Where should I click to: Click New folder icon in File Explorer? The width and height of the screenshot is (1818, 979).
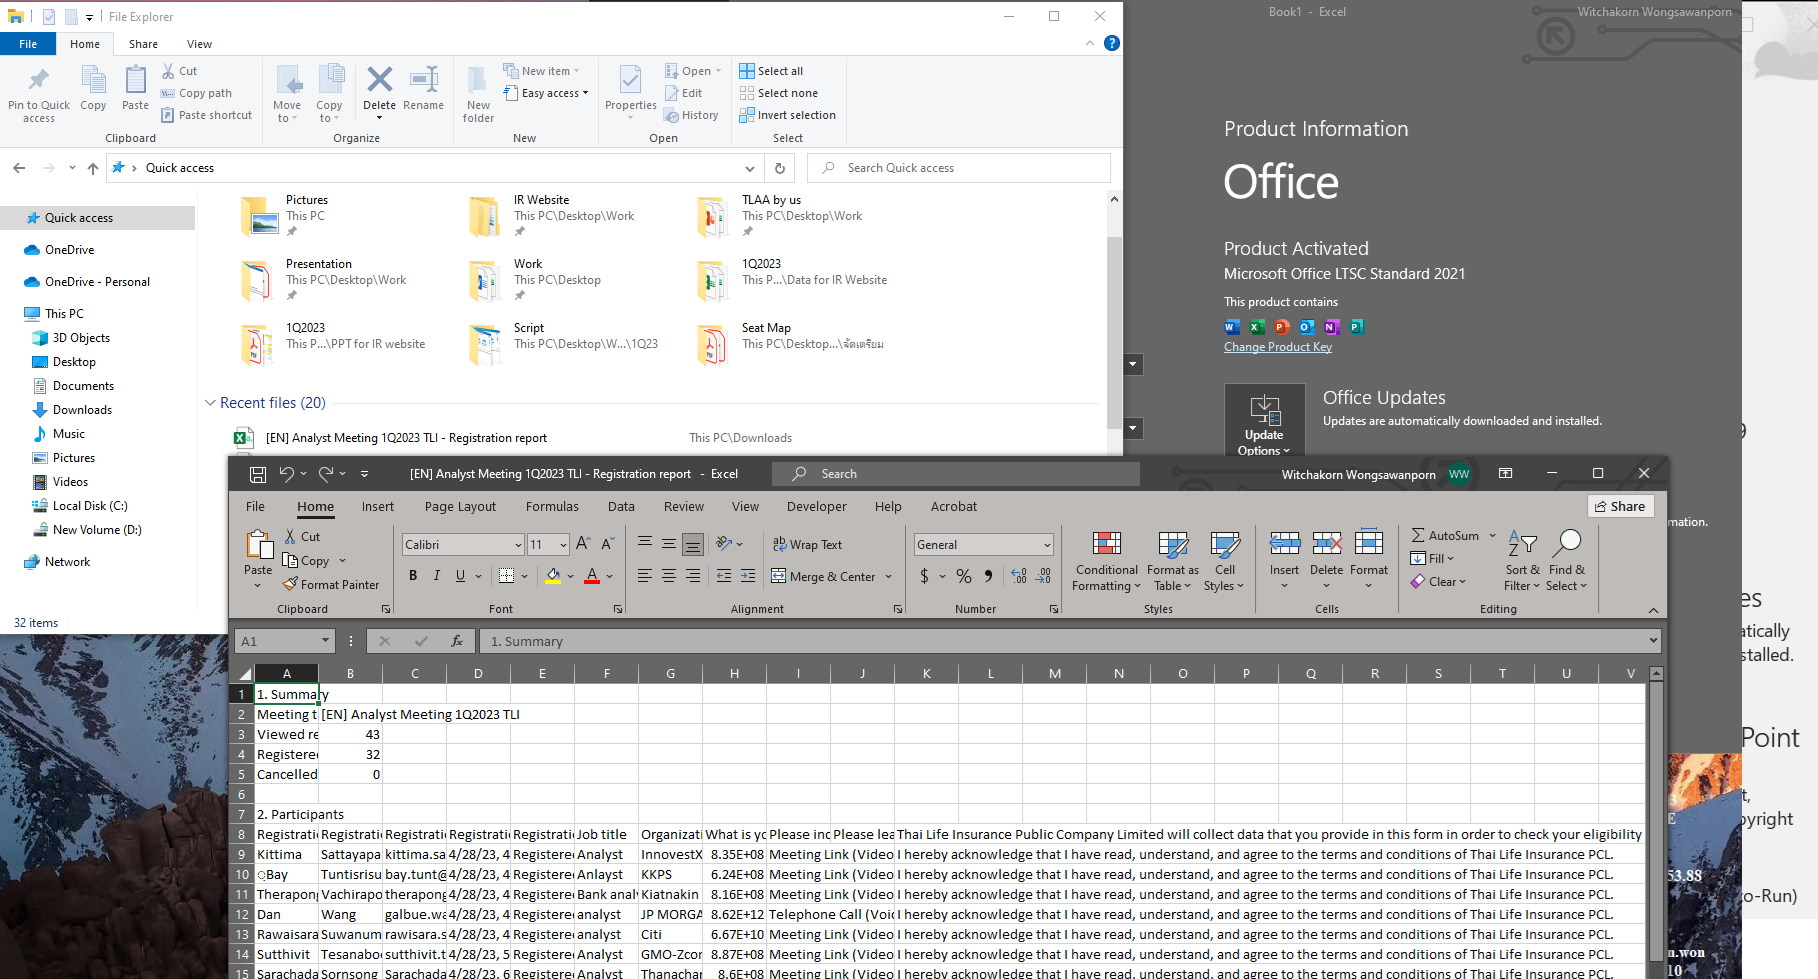pos(478,80)
